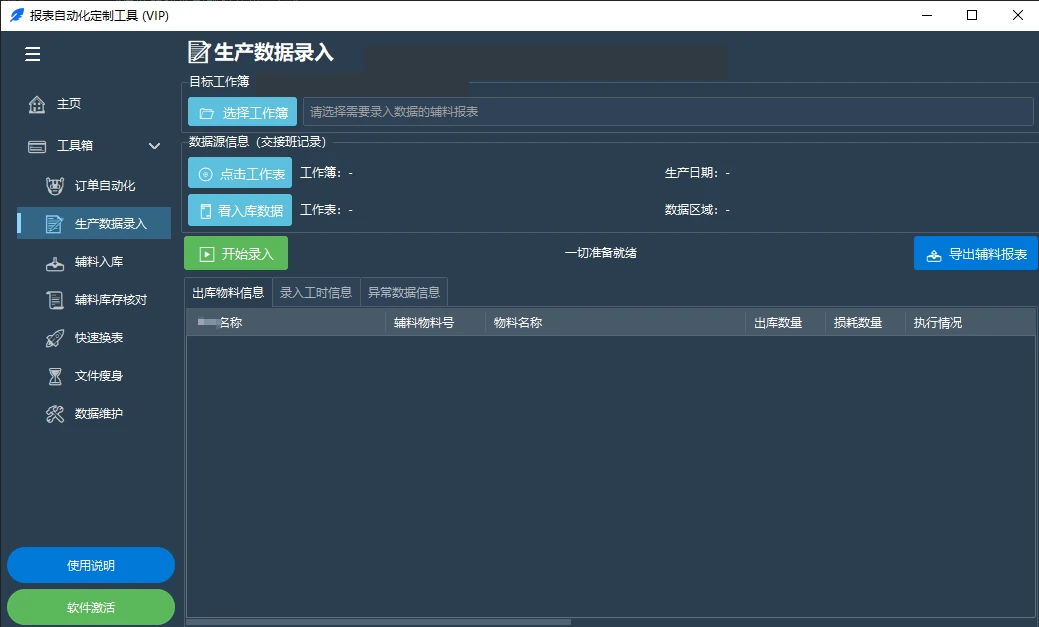Open the 主页 home icon
Screen dimensions: 1039x627
(x=37, y=104)
